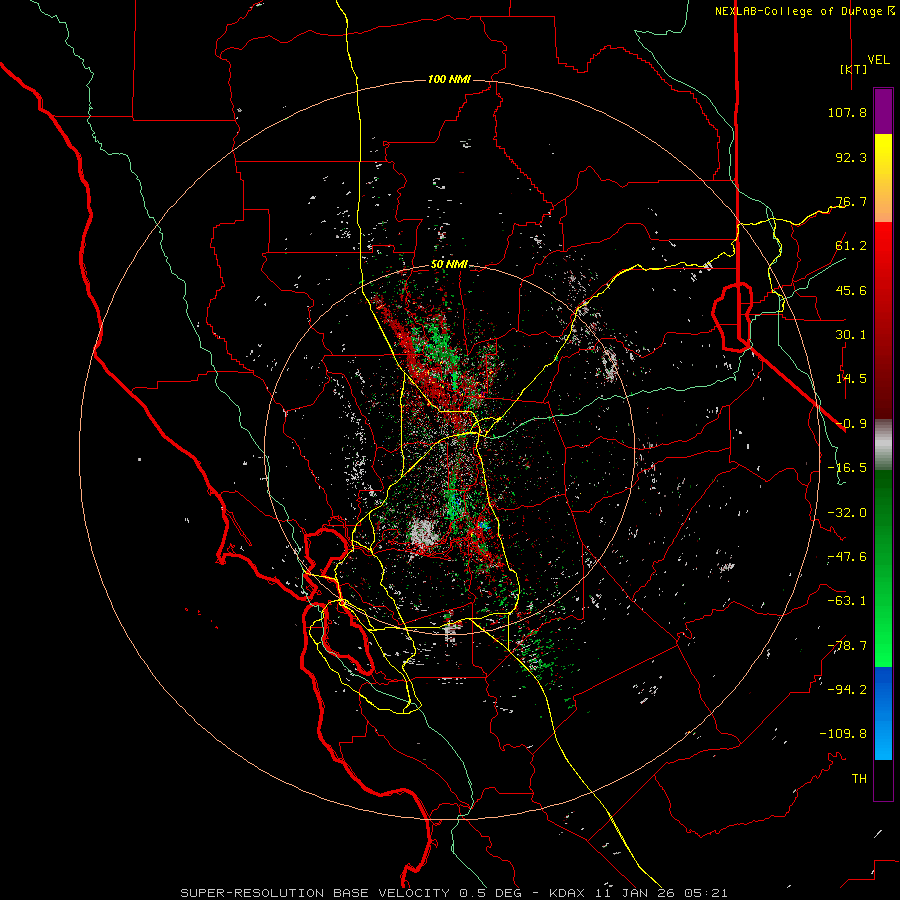The image size is (900, 900).
Task: Click the NEXLAB-College of DuPage label
Action: 798,11
